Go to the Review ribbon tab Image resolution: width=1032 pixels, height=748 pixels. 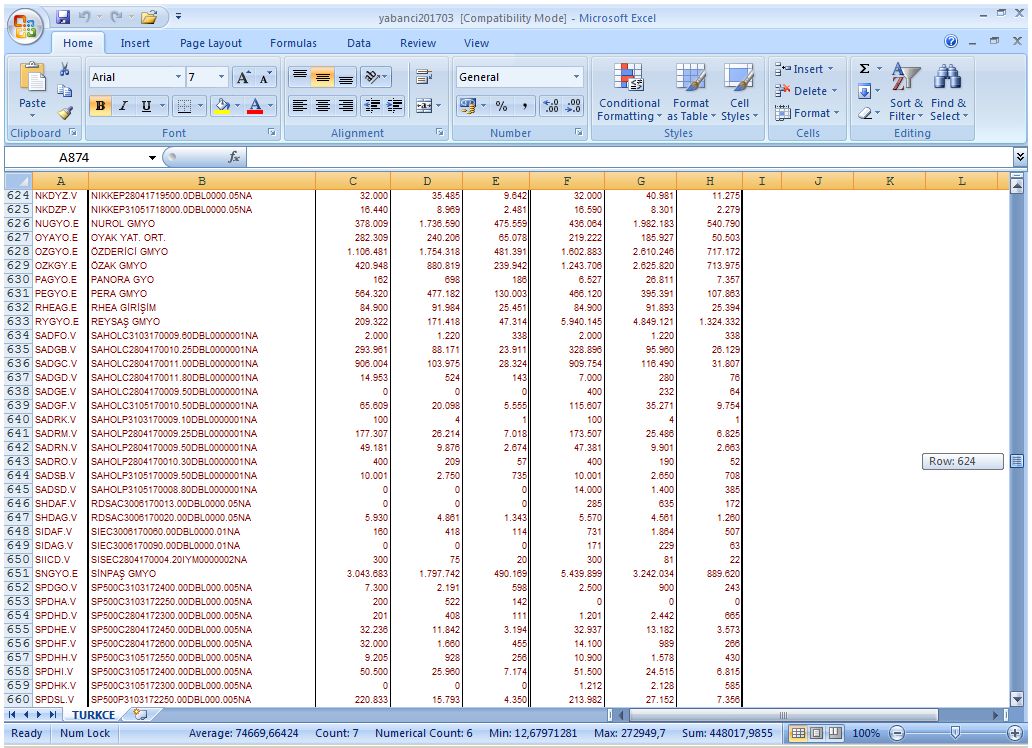coord(418,43)
